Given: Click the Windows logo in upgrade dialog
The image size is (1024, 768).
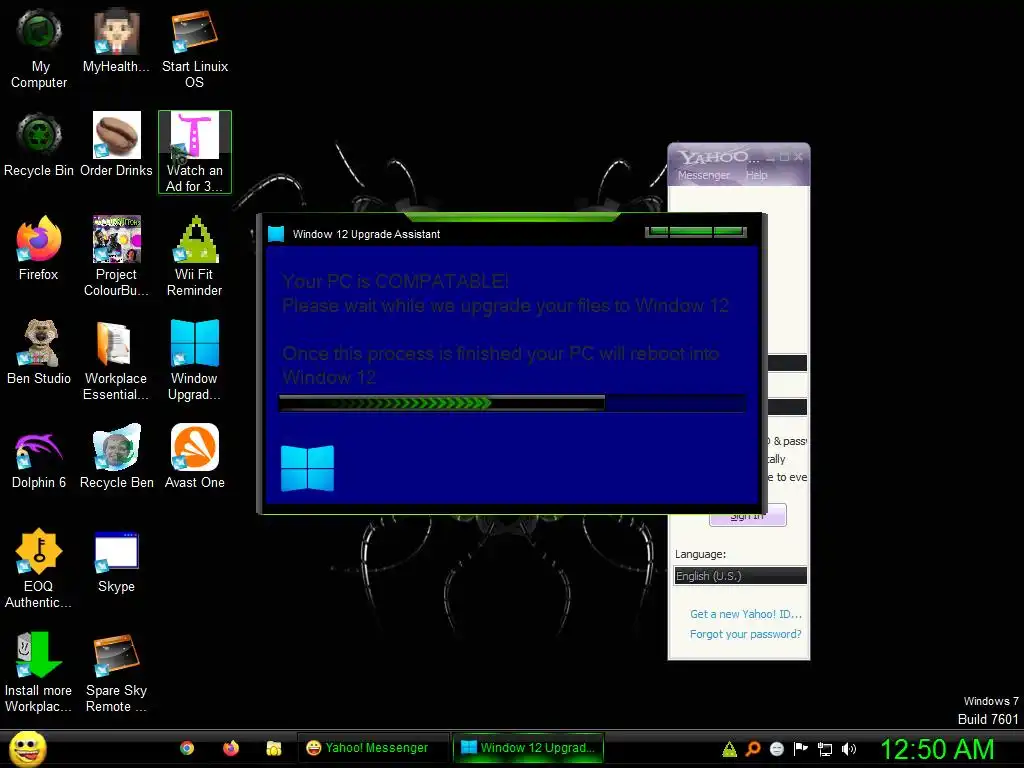Looking at the screenshot, I should (307, 468).
